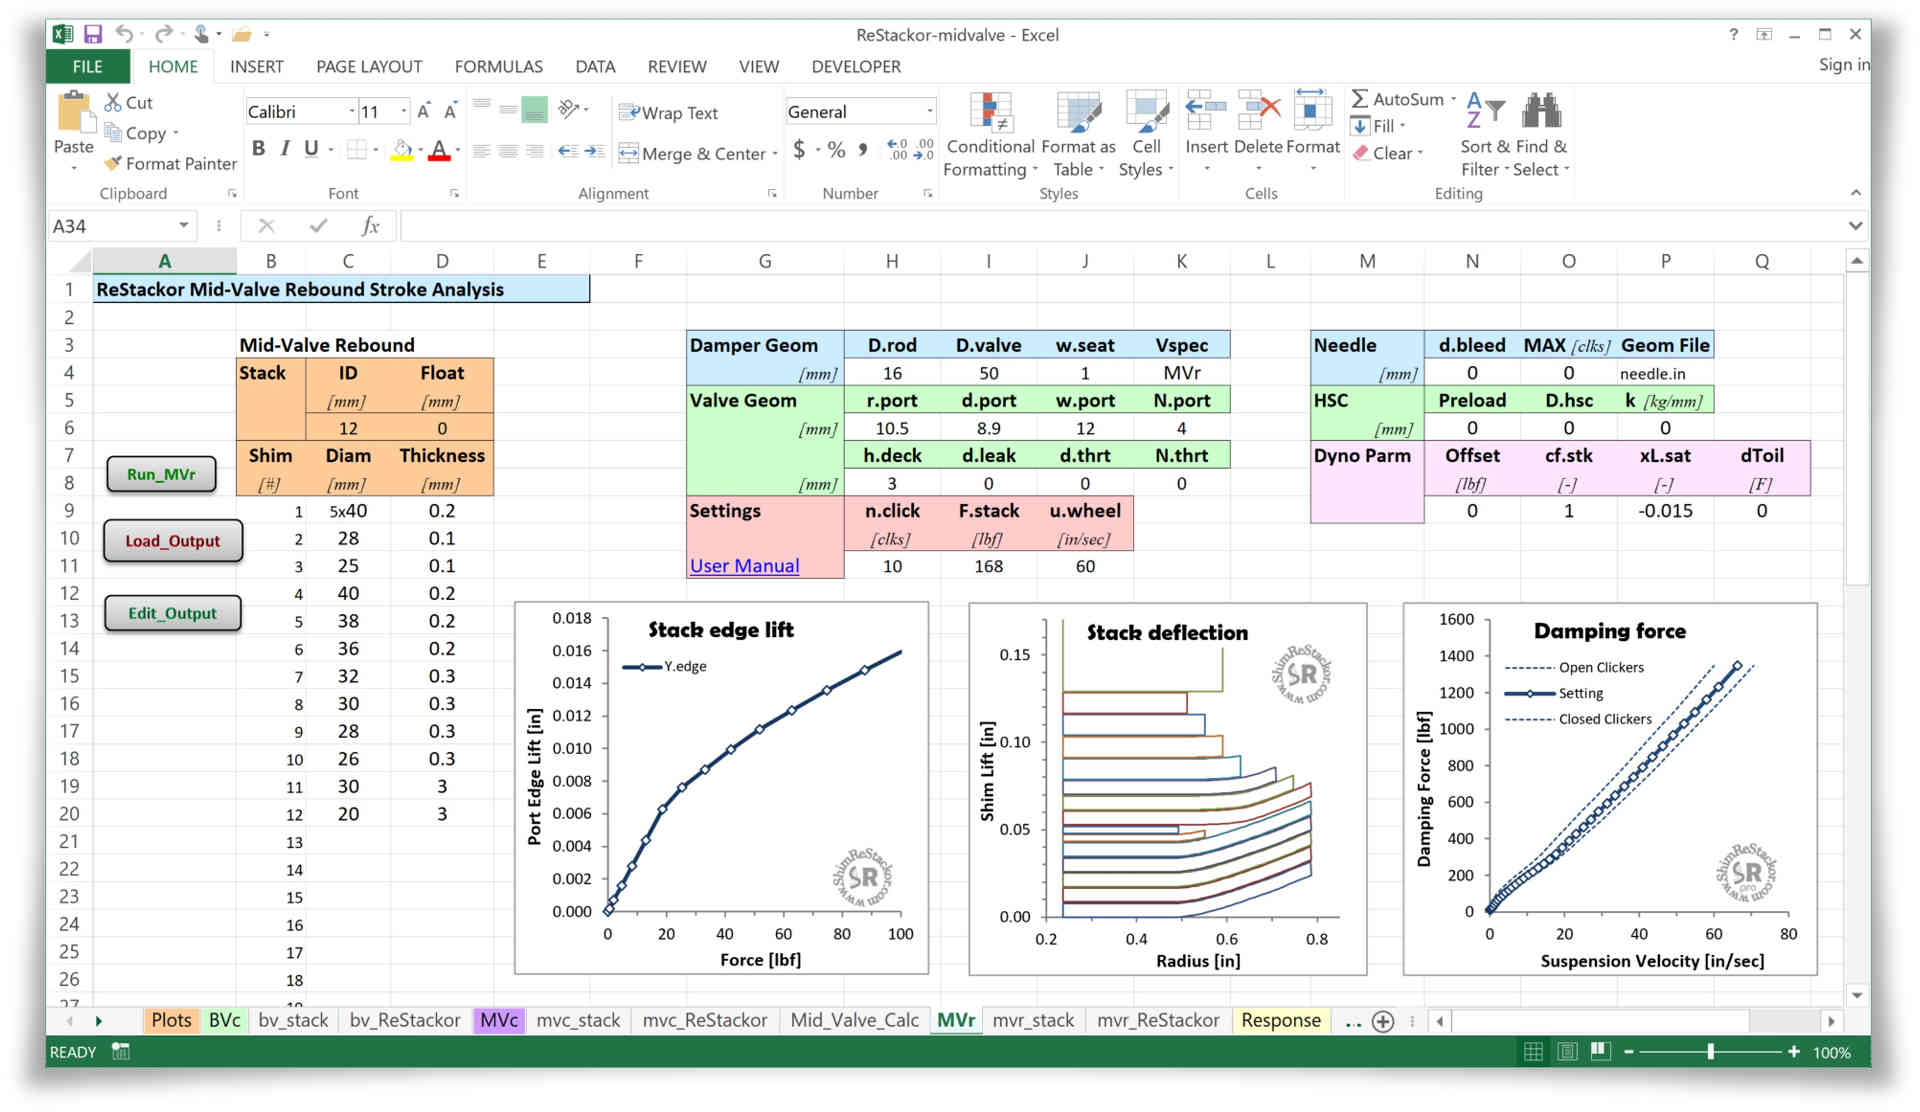1920x1112 pixels.
Task: Open the font size dropdown
Action: coord(404,111)
